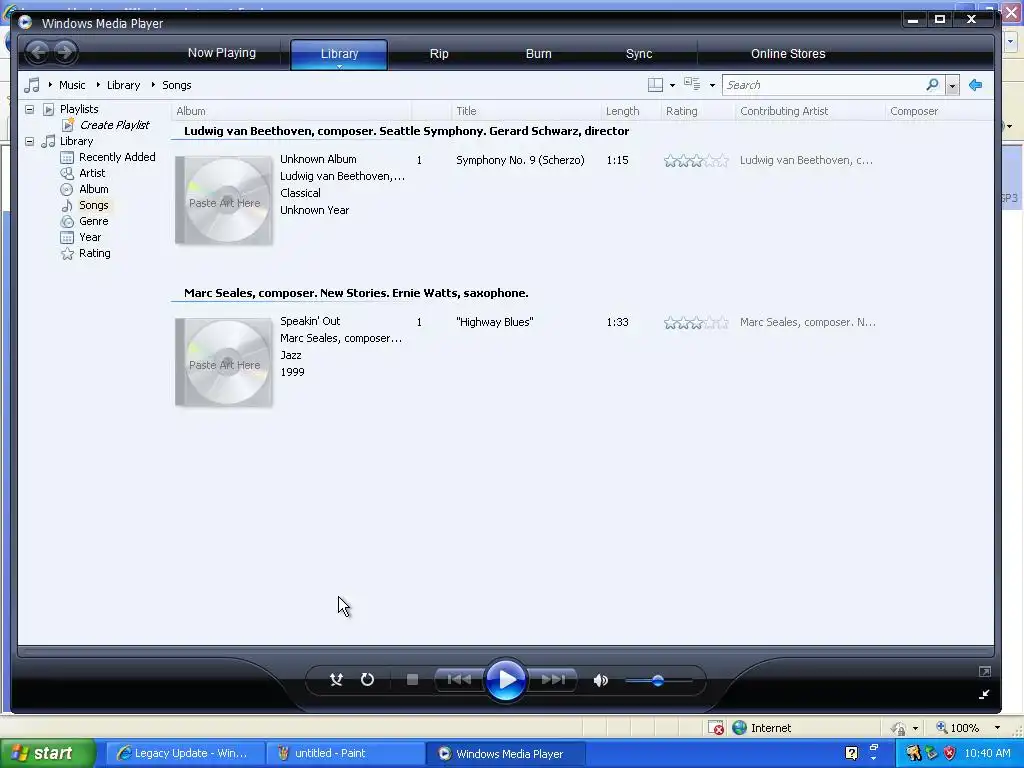Switch to the Rip tab
The width and height of the screenshot is (1024, 768).
point(439,54)
